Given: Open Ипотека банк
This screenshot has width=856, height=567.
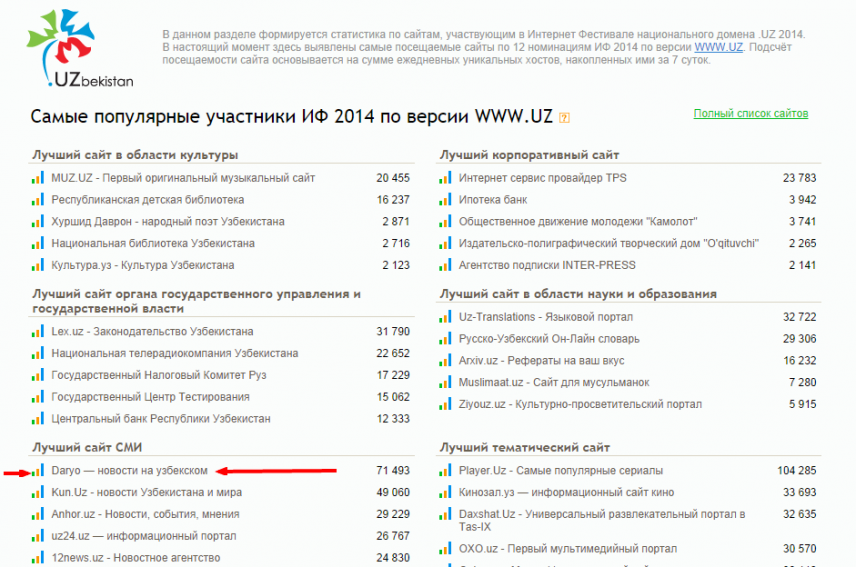Looking at the screenshot, I should tap(492, 200).
